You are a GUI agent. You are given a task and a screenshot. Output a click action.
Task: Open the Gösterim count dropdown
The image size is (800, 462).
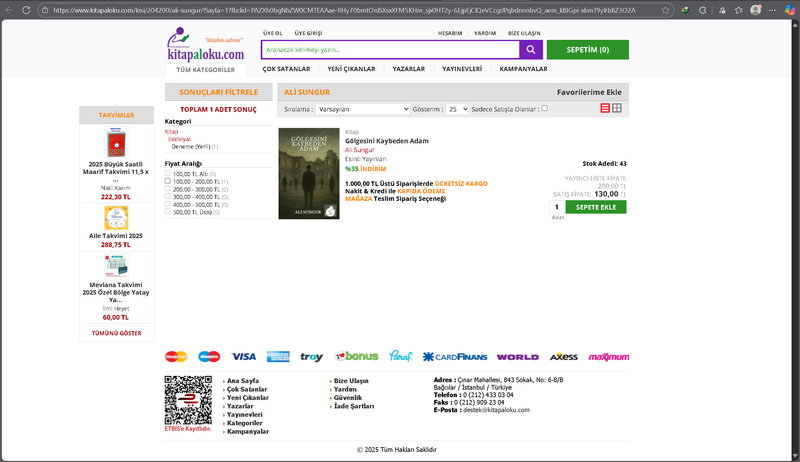pyautogui.click(x=457, y=108)
